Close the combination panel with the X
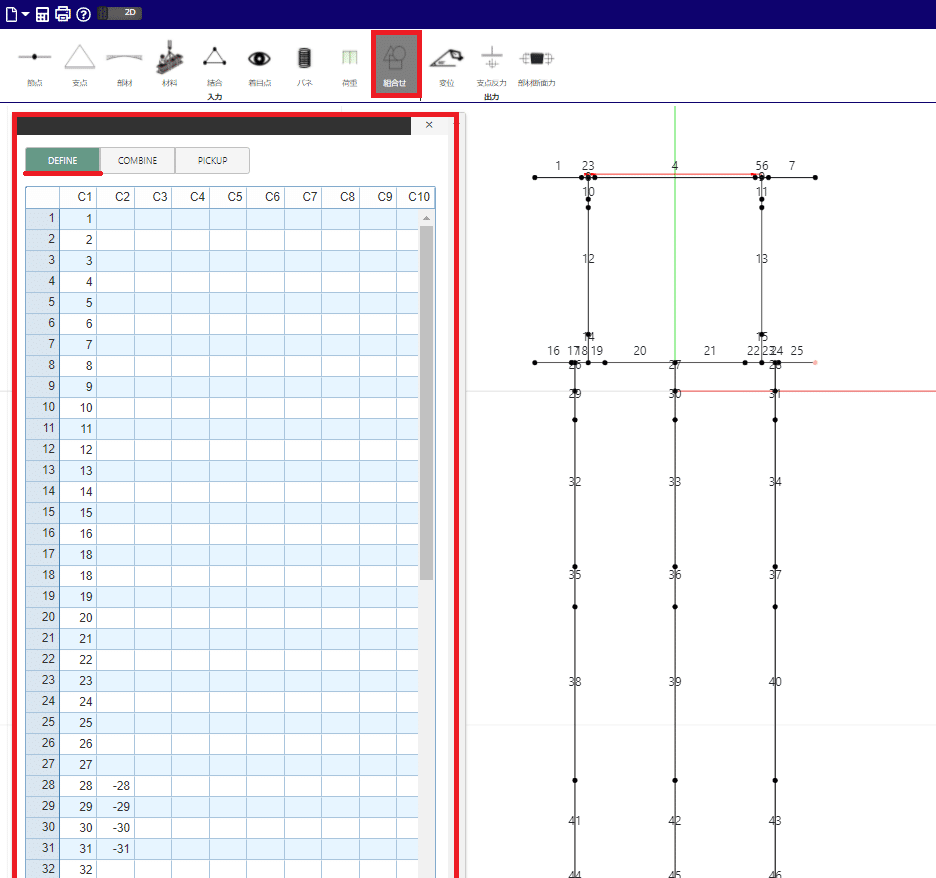 tap(429, 125)
